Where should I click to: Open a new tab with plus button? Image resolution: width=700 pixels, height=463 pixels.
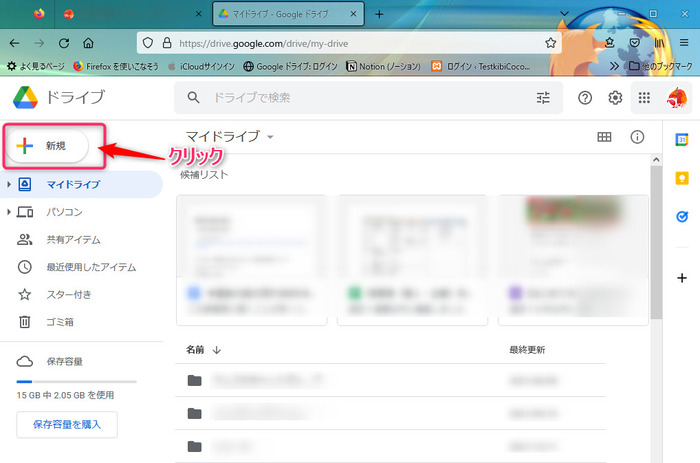click(379, 14)
